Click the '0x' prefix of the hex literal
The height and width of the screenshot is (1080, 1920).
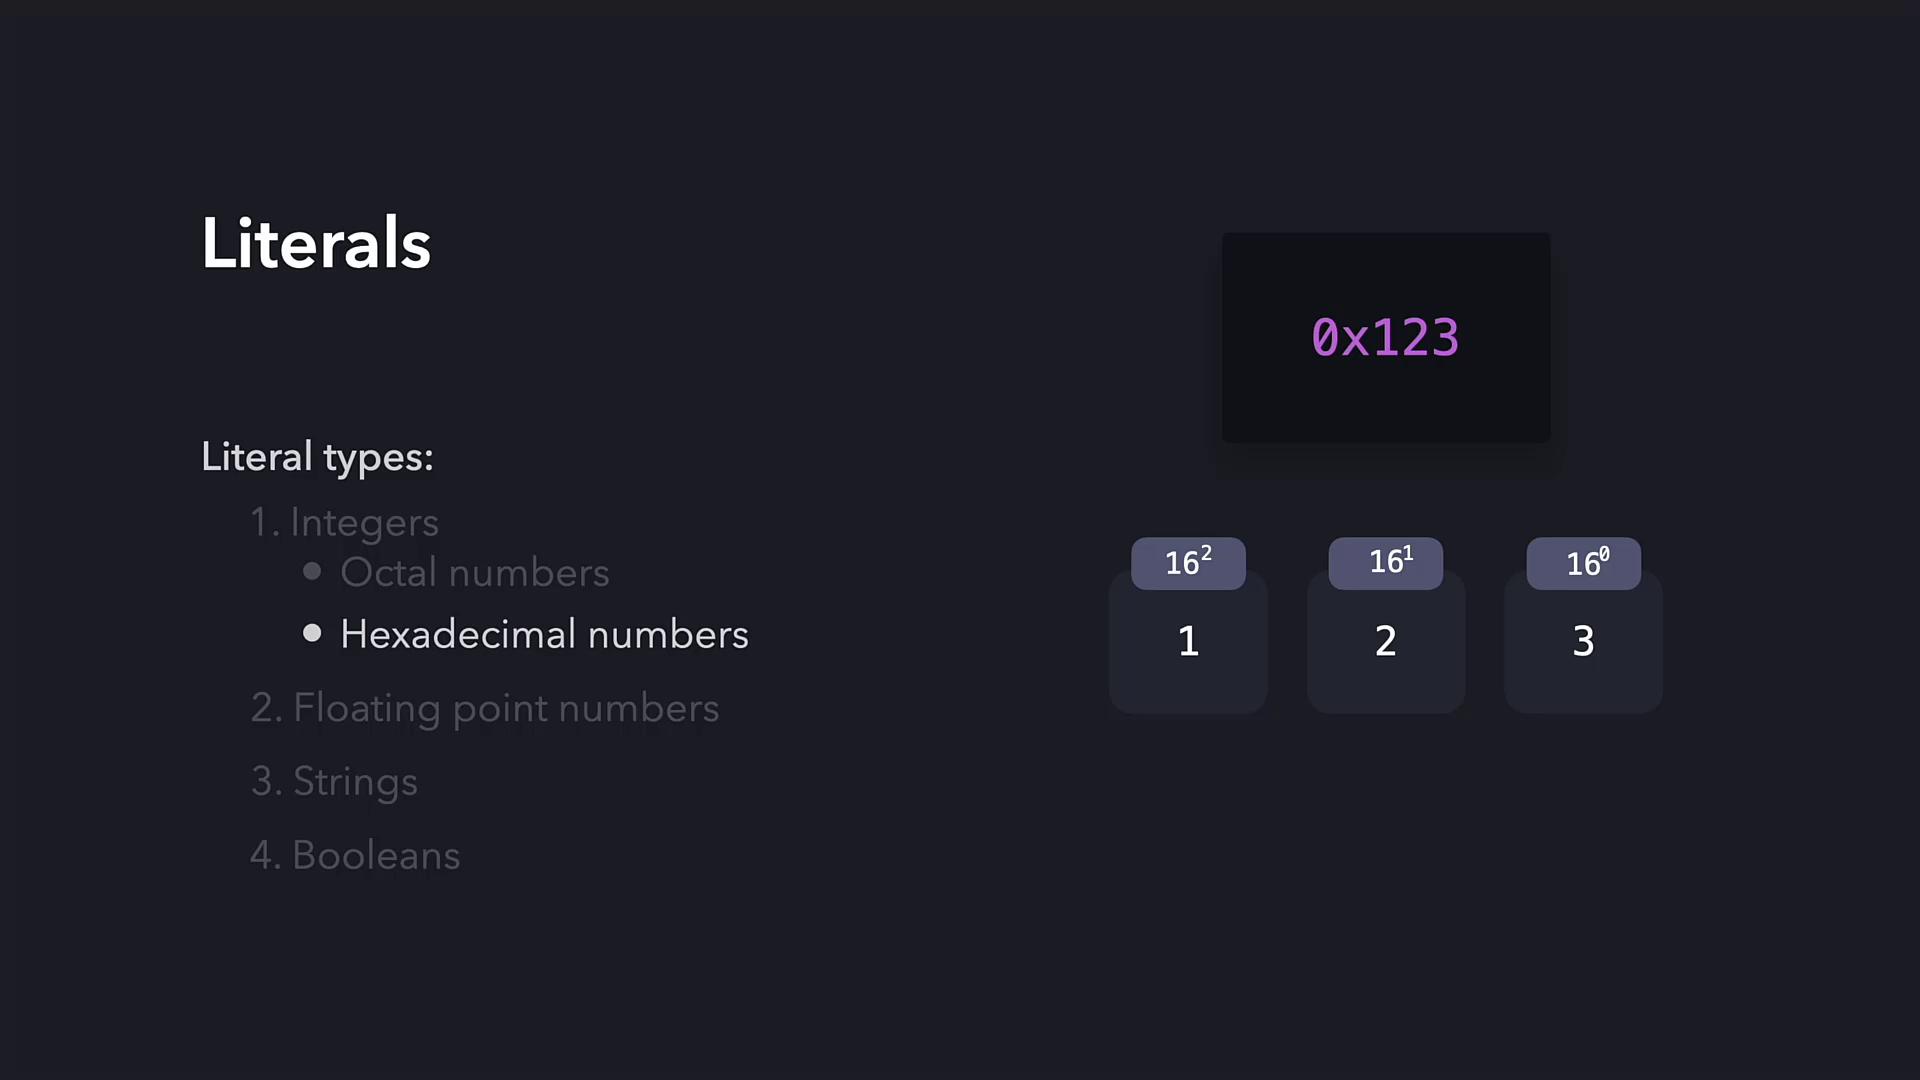[1340, 338]
